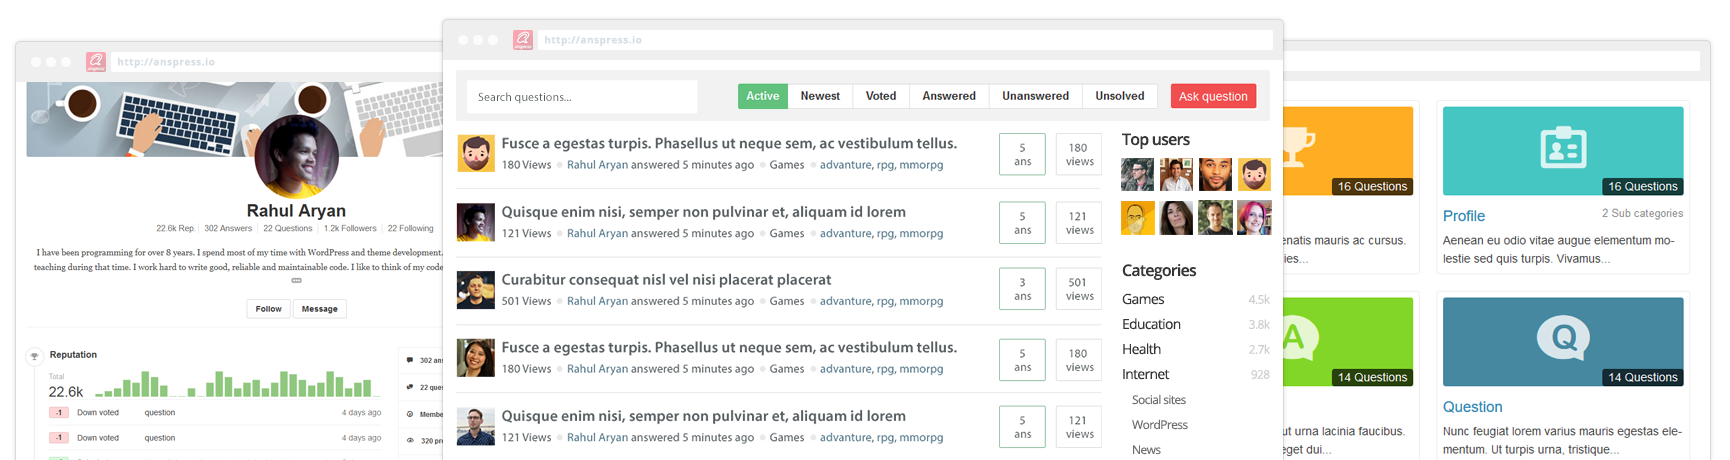The height and width of the screenshot is (460, 1730).
Task: Open the Question category speech-bubble Q icon
Action: click(x=1563, y=338)
